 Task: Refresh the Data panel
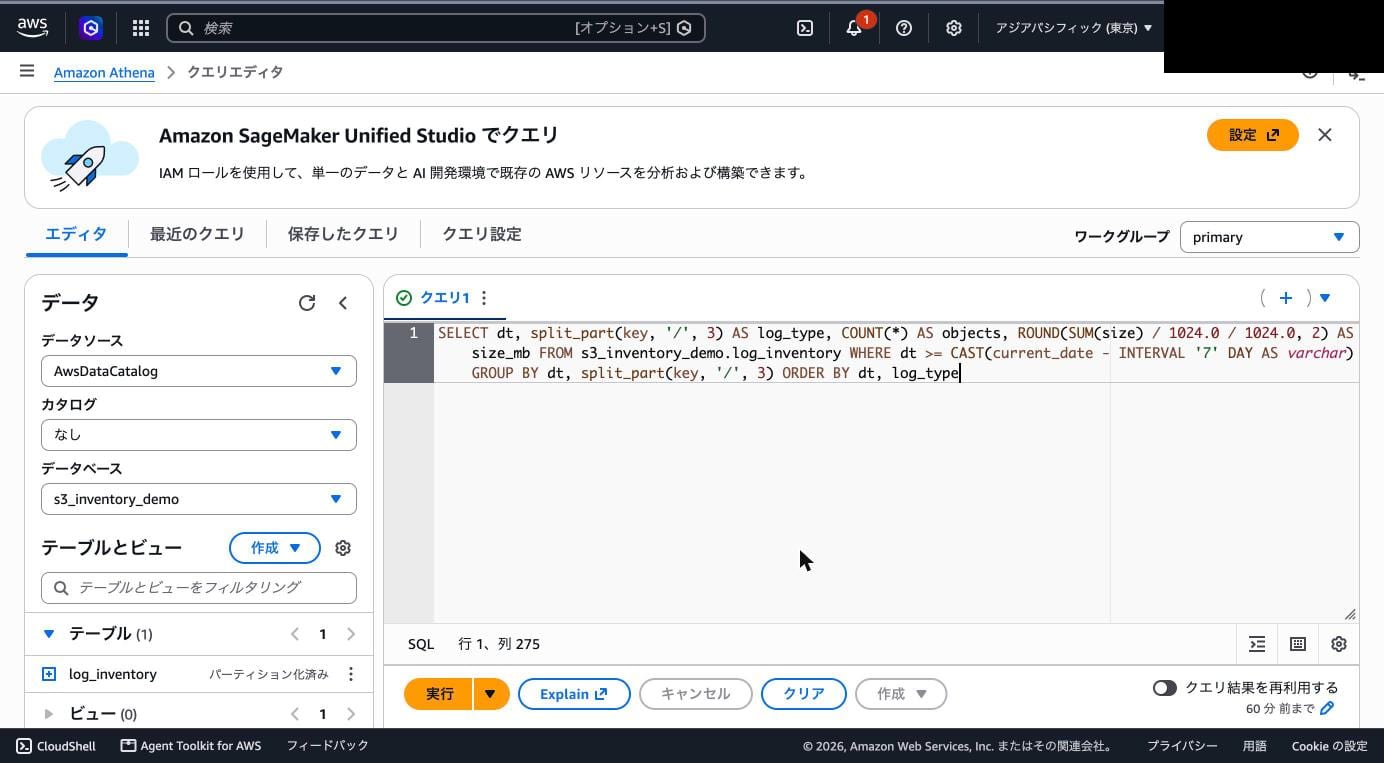pos(307,302)
